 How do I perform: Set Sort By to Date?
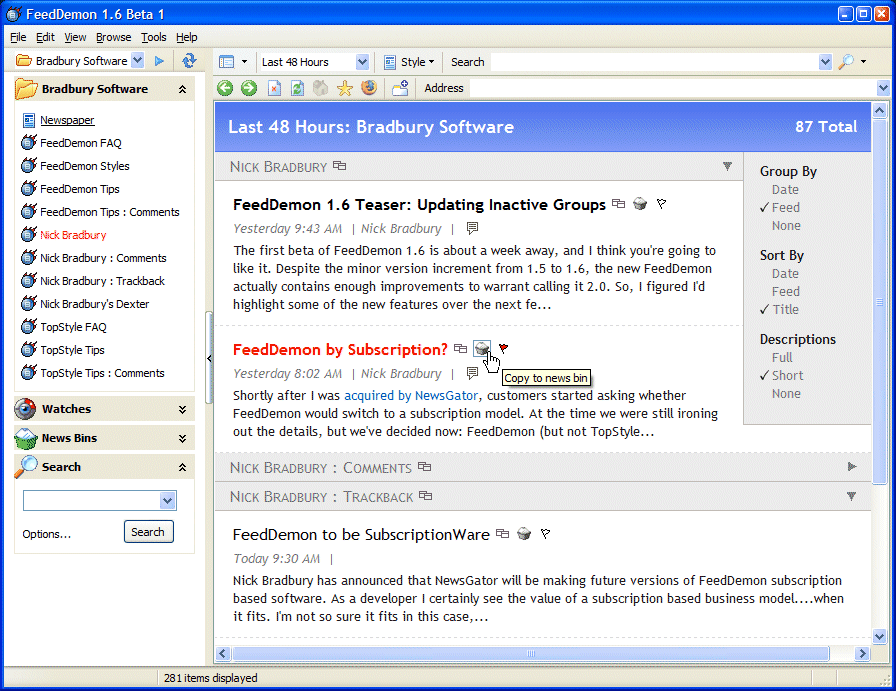coord(785,274)
